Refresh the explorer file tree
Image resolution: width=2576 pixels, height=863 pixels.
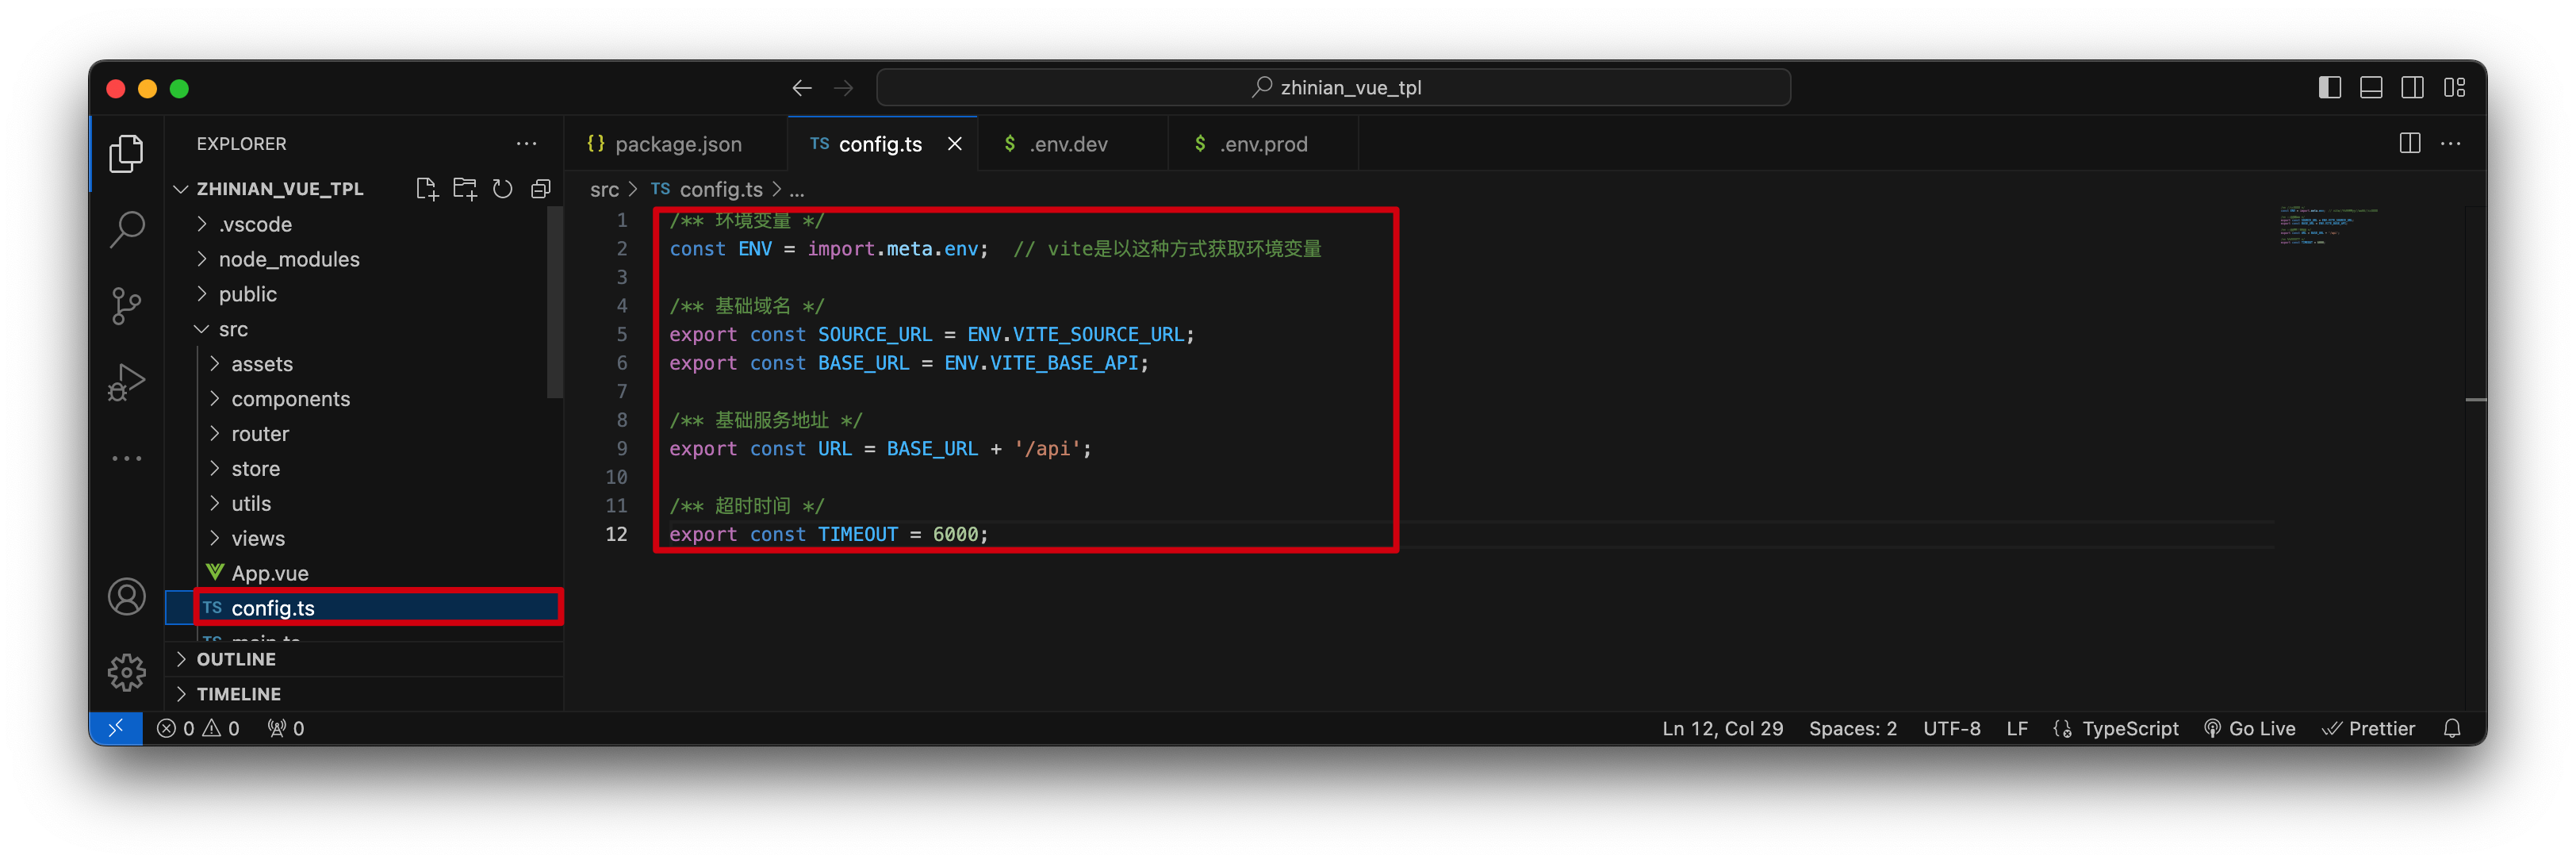tap(503, 189)
